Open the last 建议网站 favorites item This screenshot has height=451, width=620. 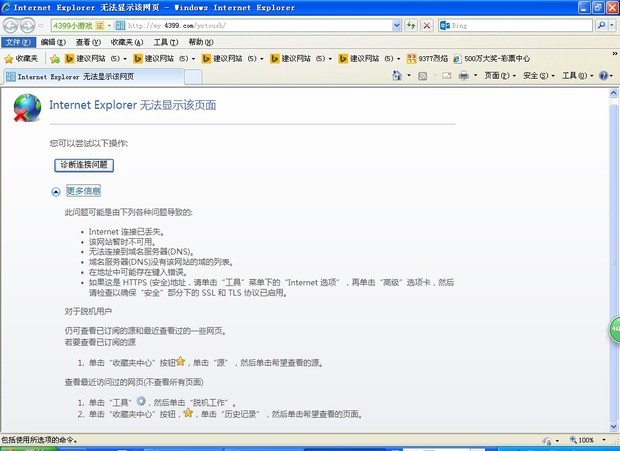click(369, 59)
